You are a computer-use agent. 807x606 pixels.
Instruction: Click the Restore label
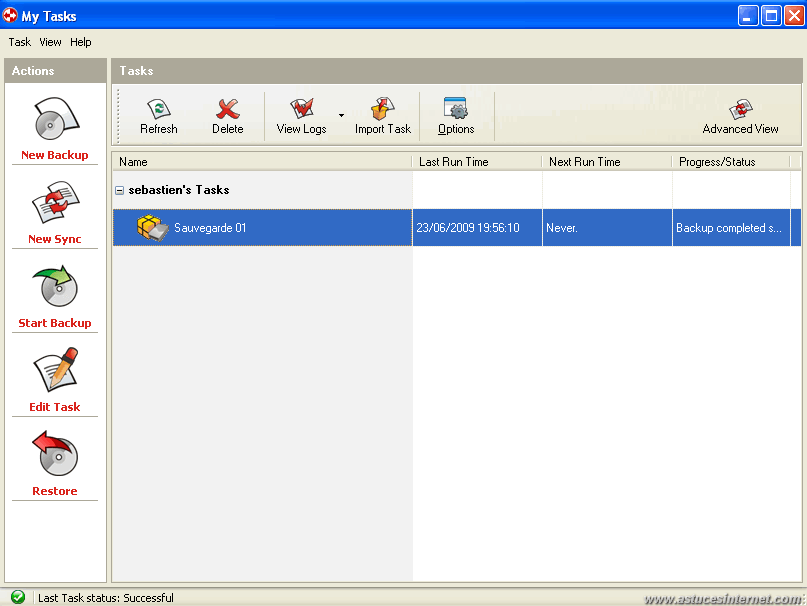(55, 491)
